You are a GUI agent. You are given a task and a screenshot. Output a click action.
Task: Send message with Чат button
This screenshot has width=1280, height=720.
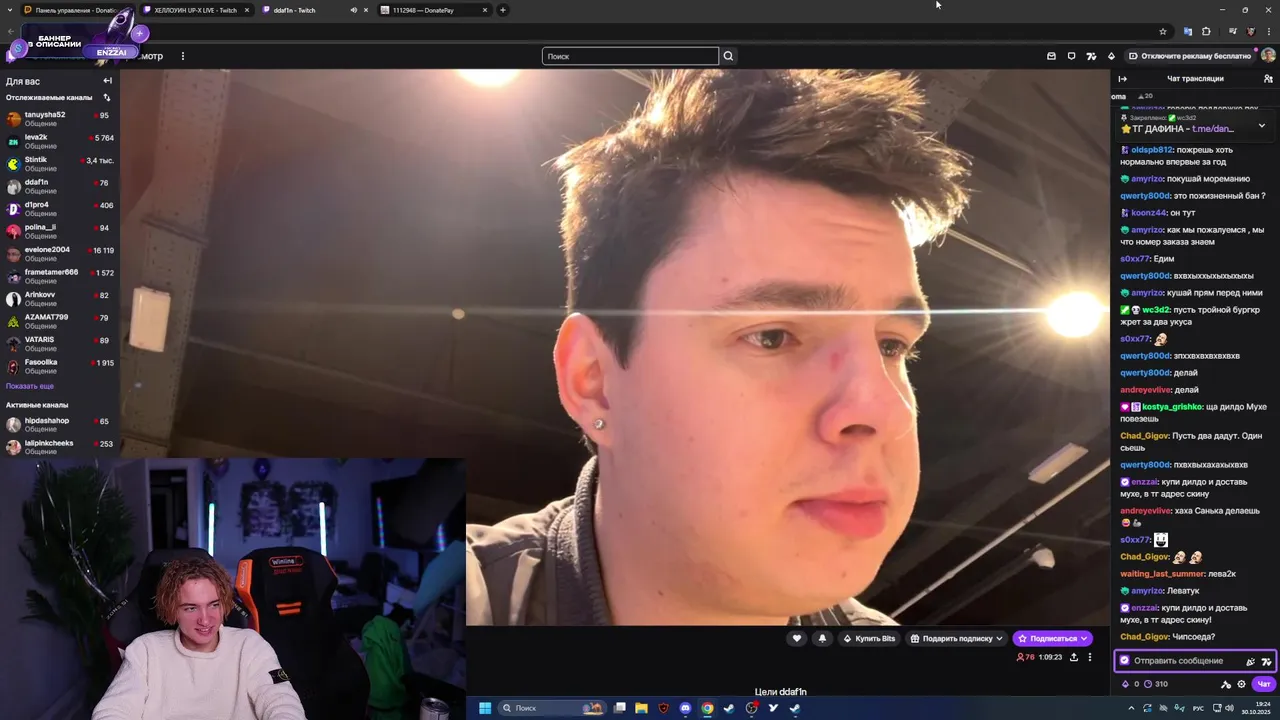(1263, 684)
